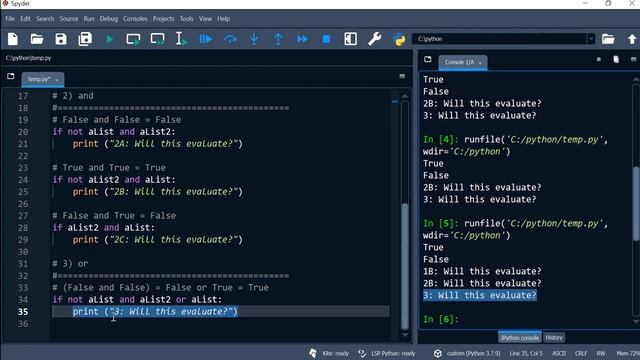Click RW permissions status entry

[x=601, y=353]
